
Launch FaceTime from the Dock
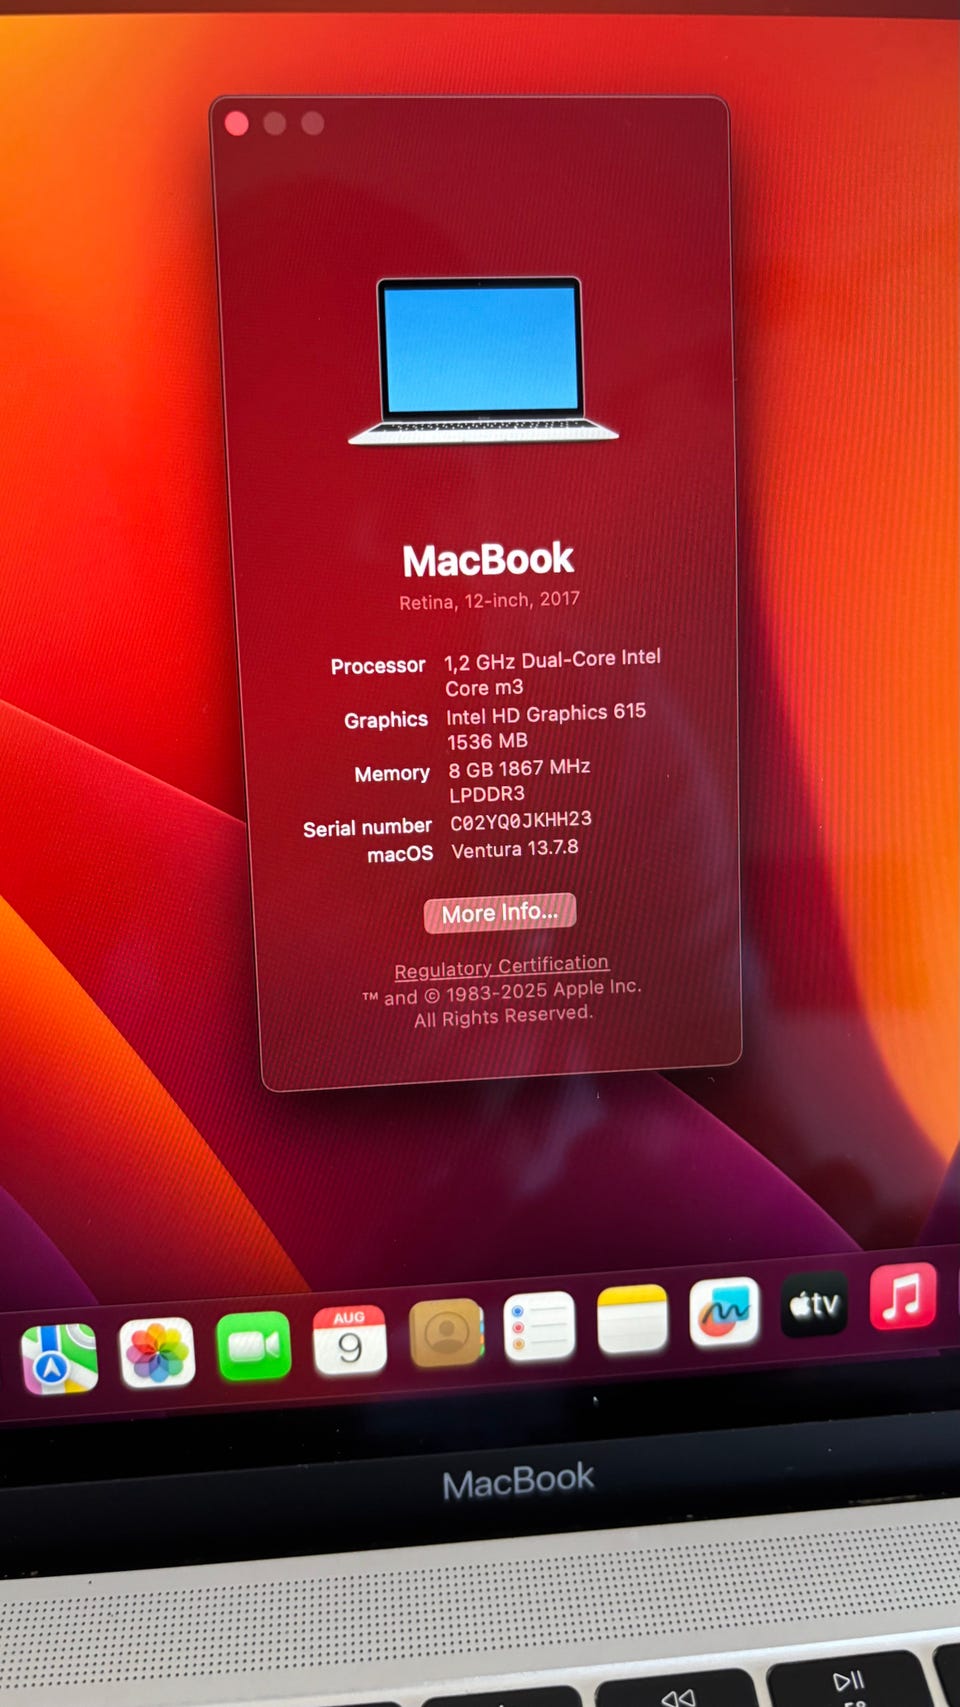click(254, 1346)
